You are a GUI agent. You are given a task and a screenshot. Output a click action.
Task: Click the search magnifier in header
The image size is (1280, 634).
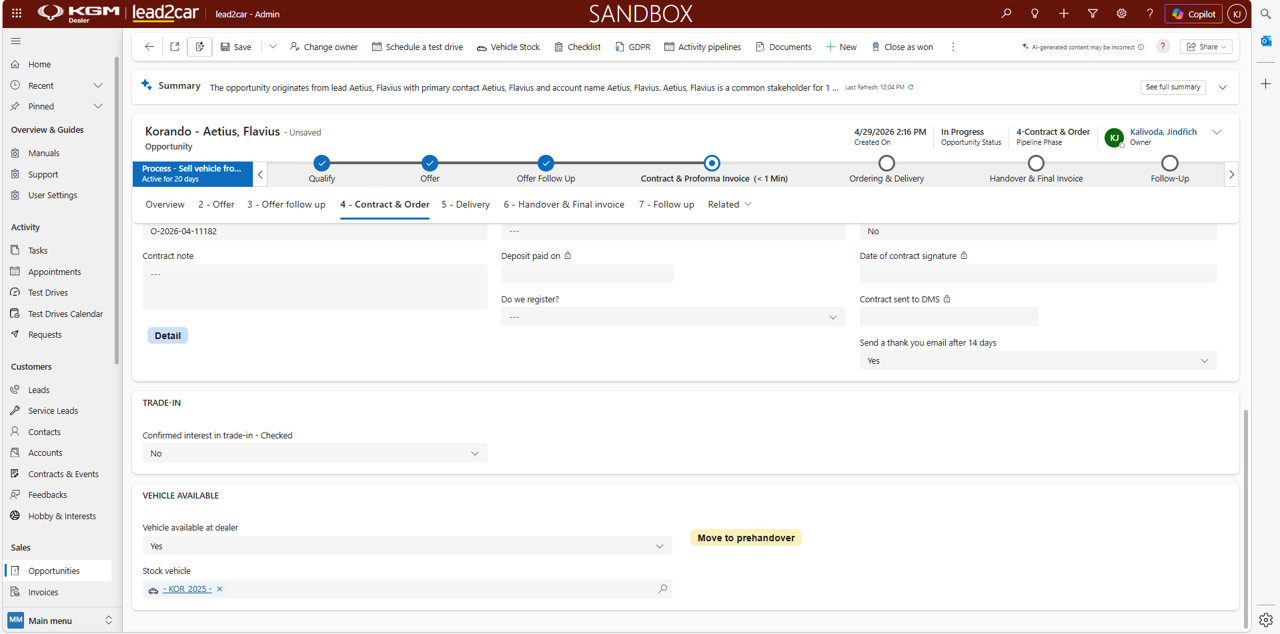(x=1006, y=14)
